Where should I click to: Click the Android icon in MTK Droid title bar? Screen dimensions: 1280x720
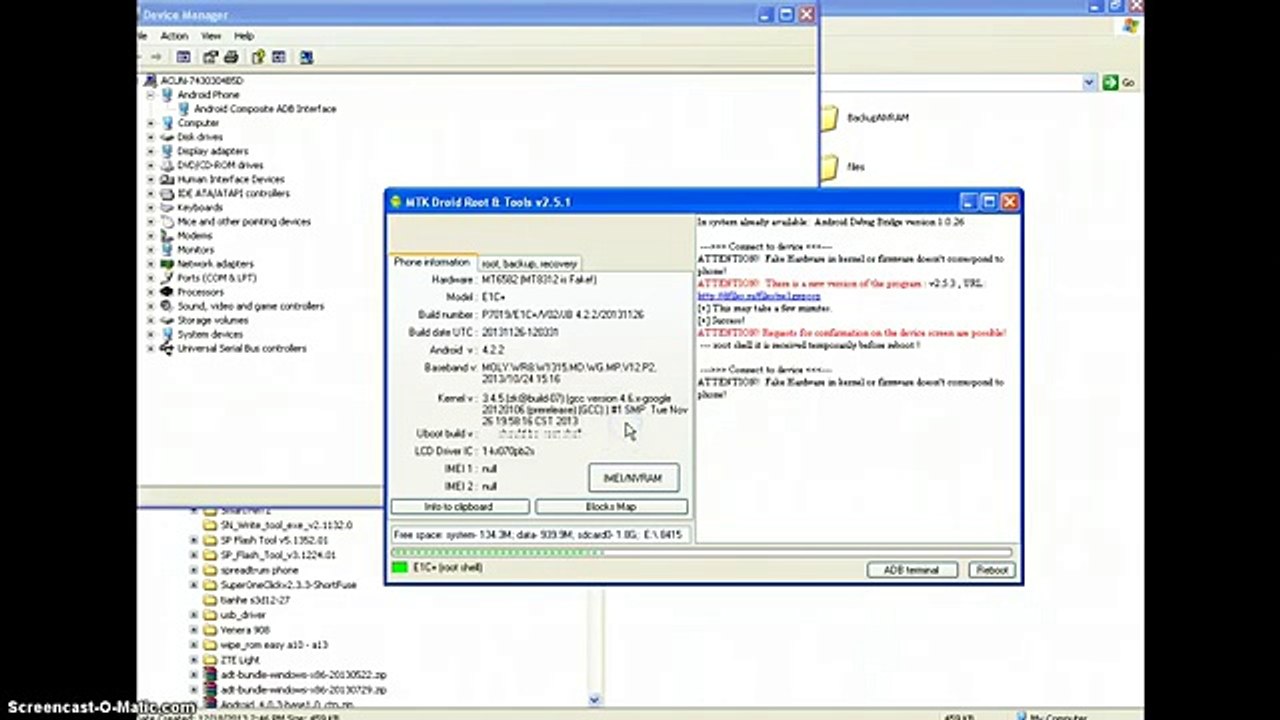pyautogui.click(x=396, y=202)
